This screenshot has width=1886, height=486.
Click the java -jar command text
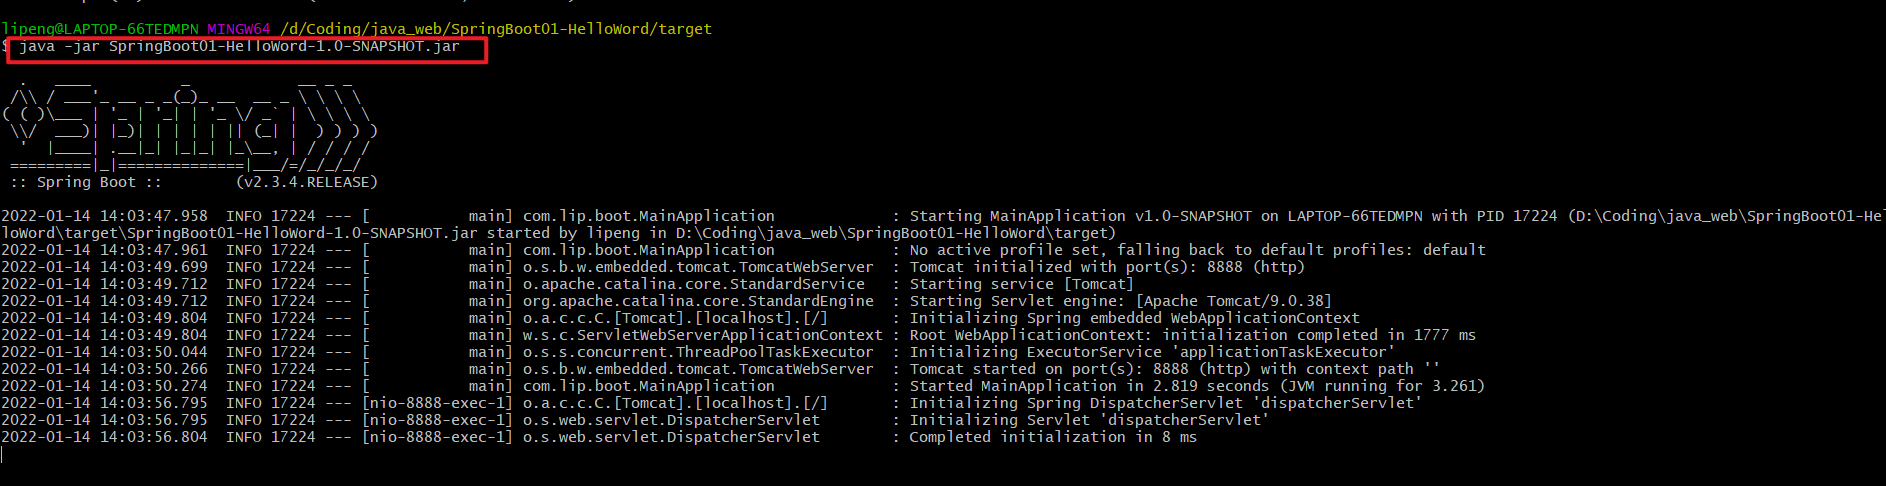click(x=239, y=46)
